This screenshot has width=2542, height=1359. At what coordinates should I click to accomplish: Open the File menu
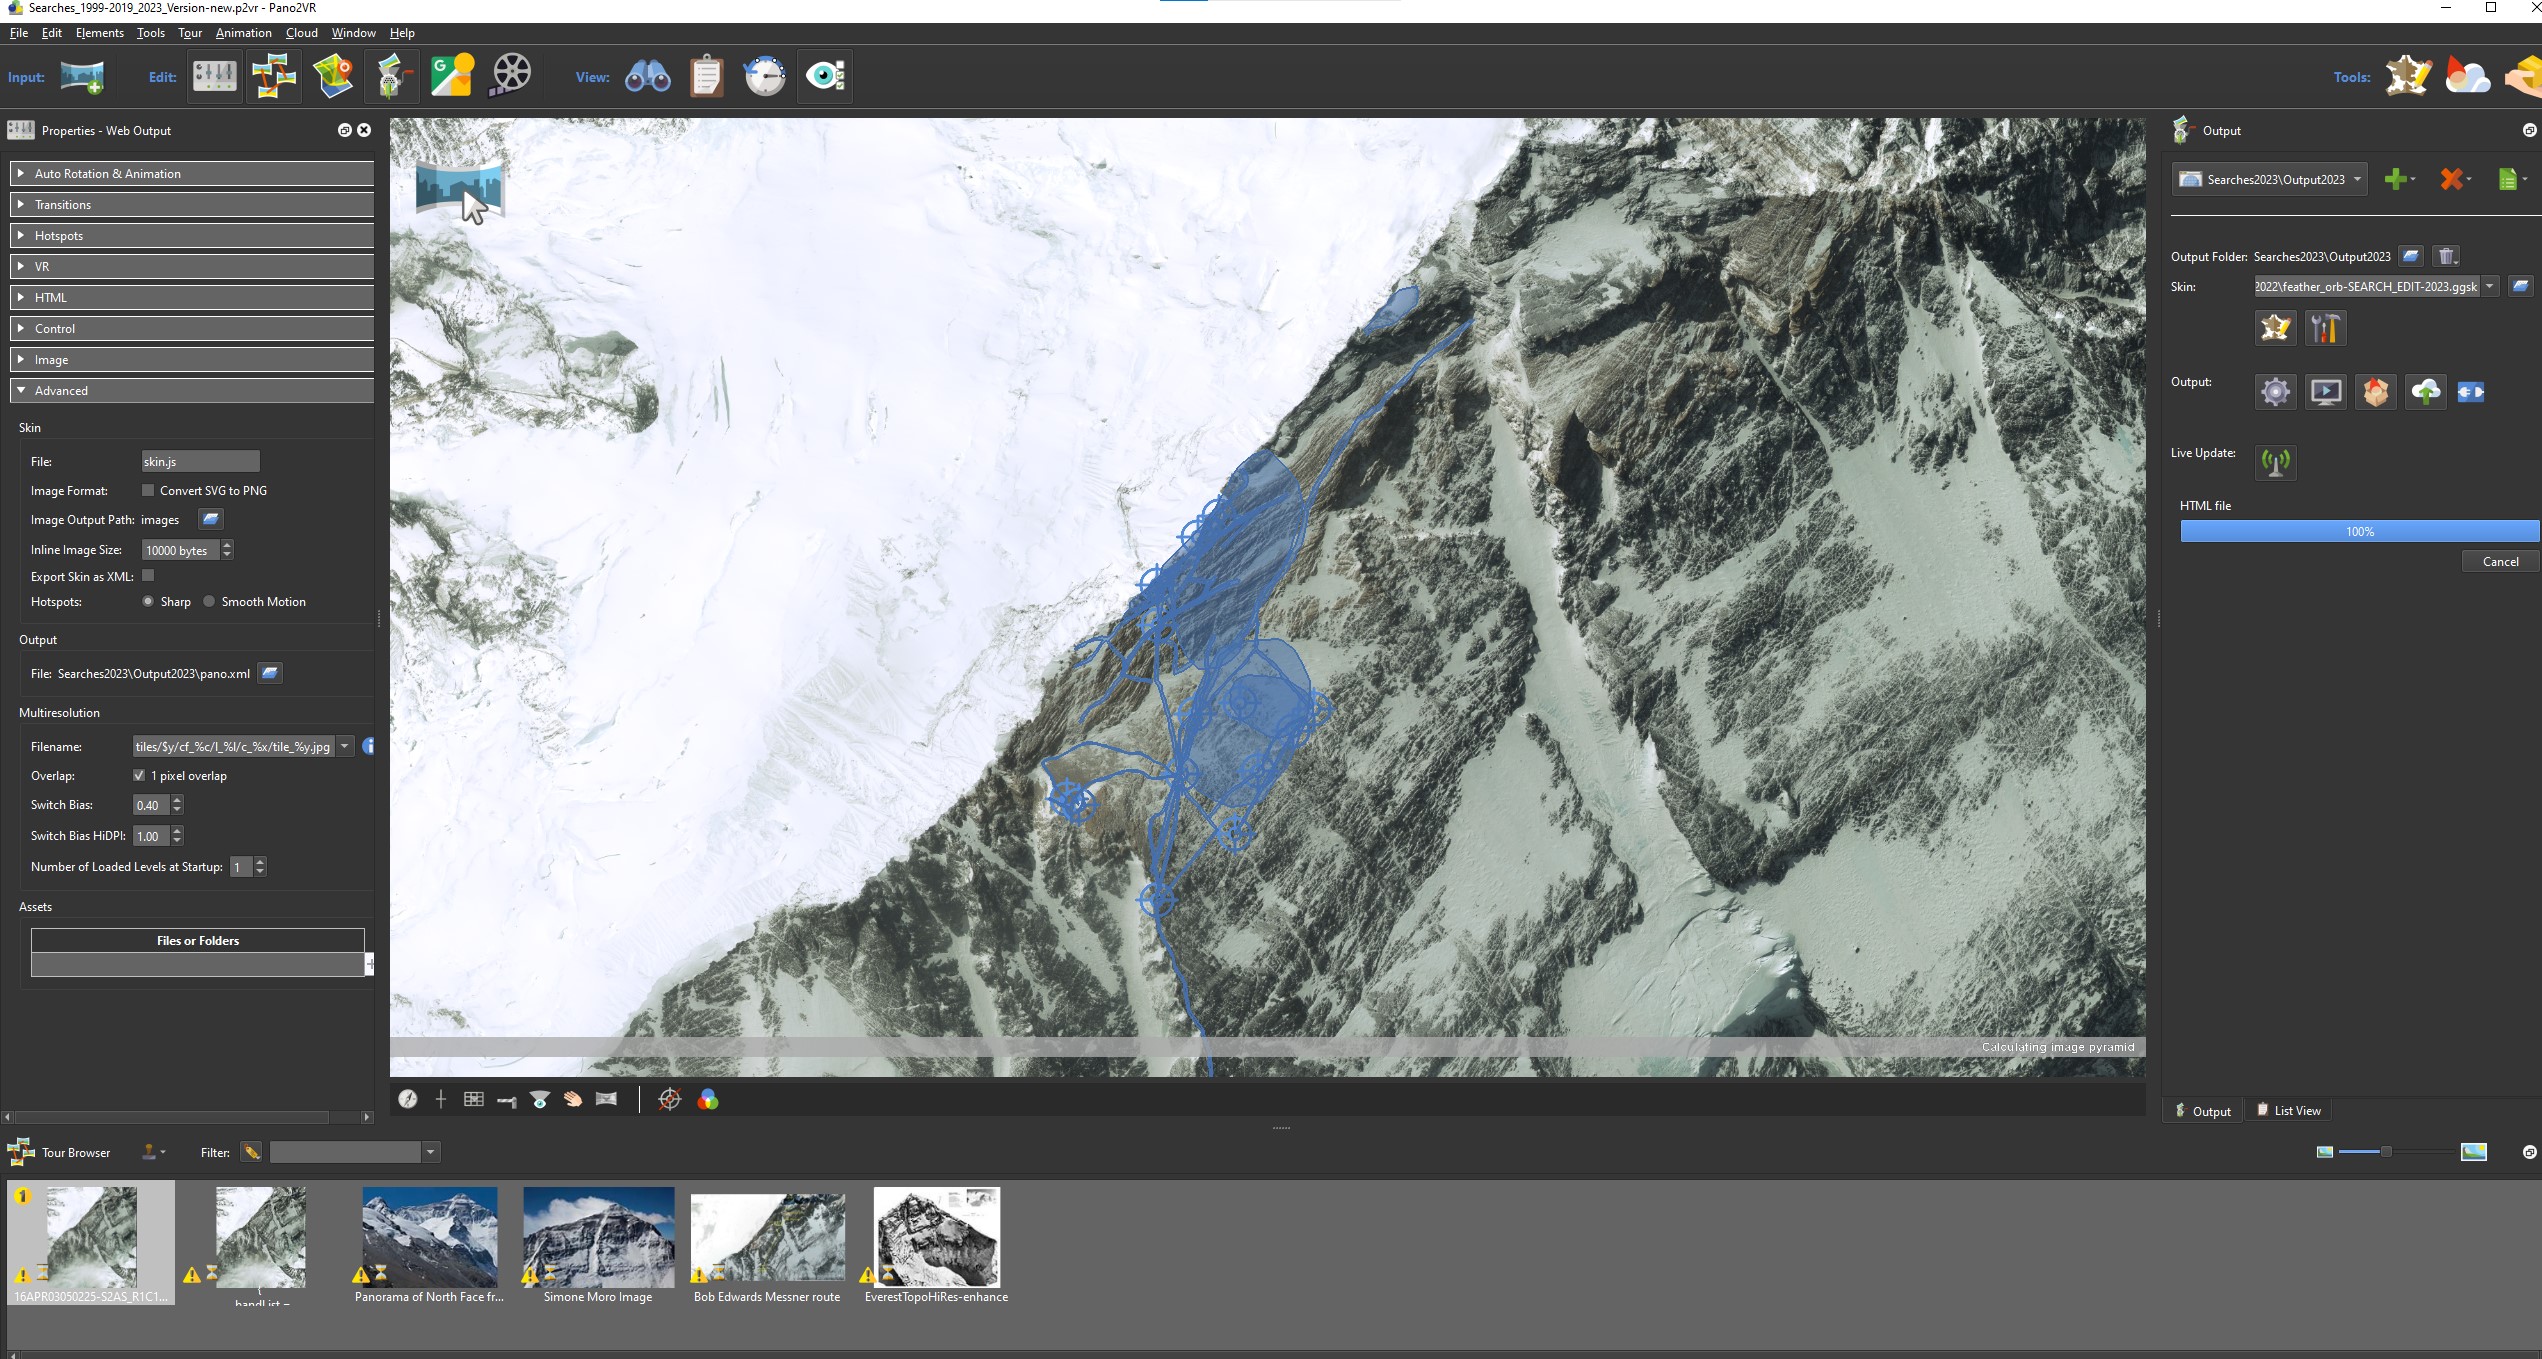(18, 33)
